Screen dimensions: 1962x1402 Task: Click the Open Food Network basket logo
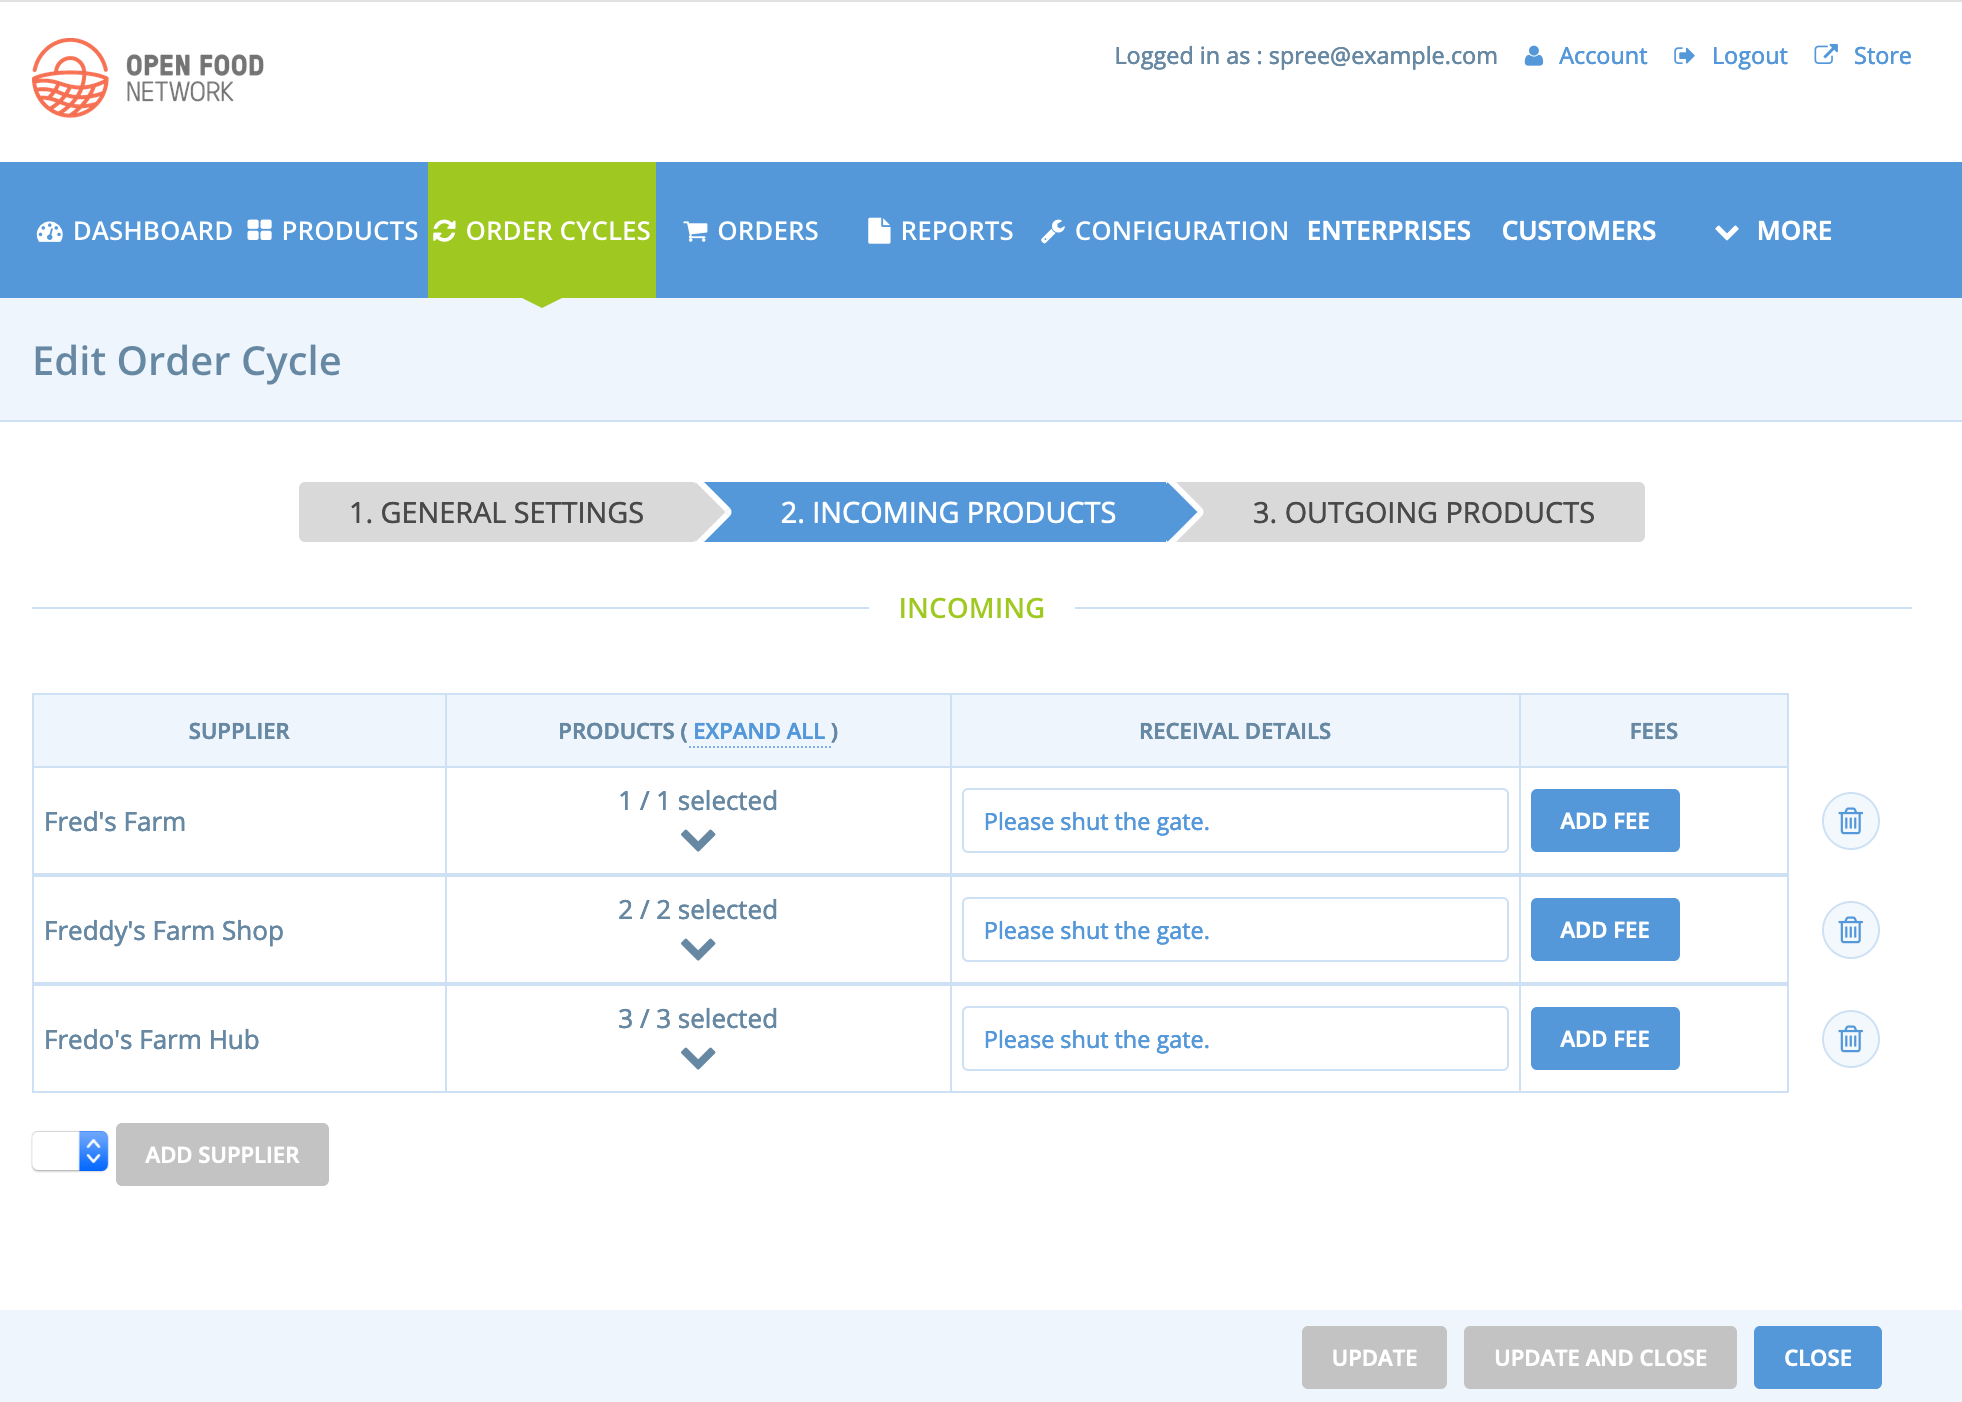click(70, 78)
